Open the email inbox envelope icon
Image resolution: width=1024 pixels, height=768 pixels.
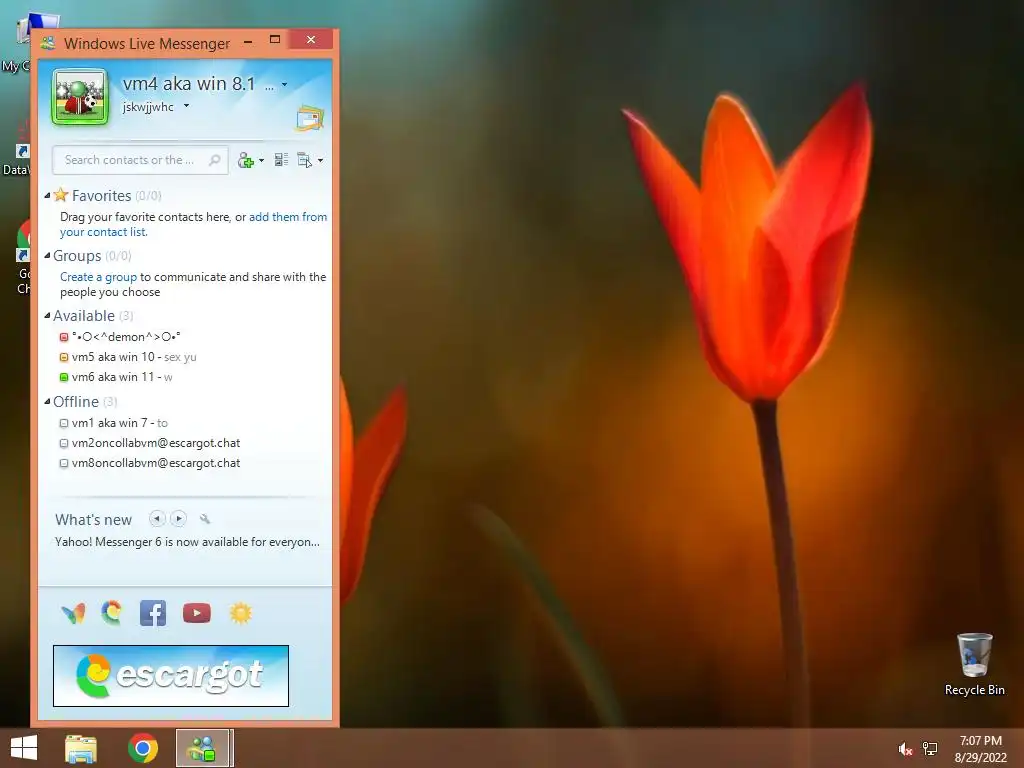(x=310, y=118)
